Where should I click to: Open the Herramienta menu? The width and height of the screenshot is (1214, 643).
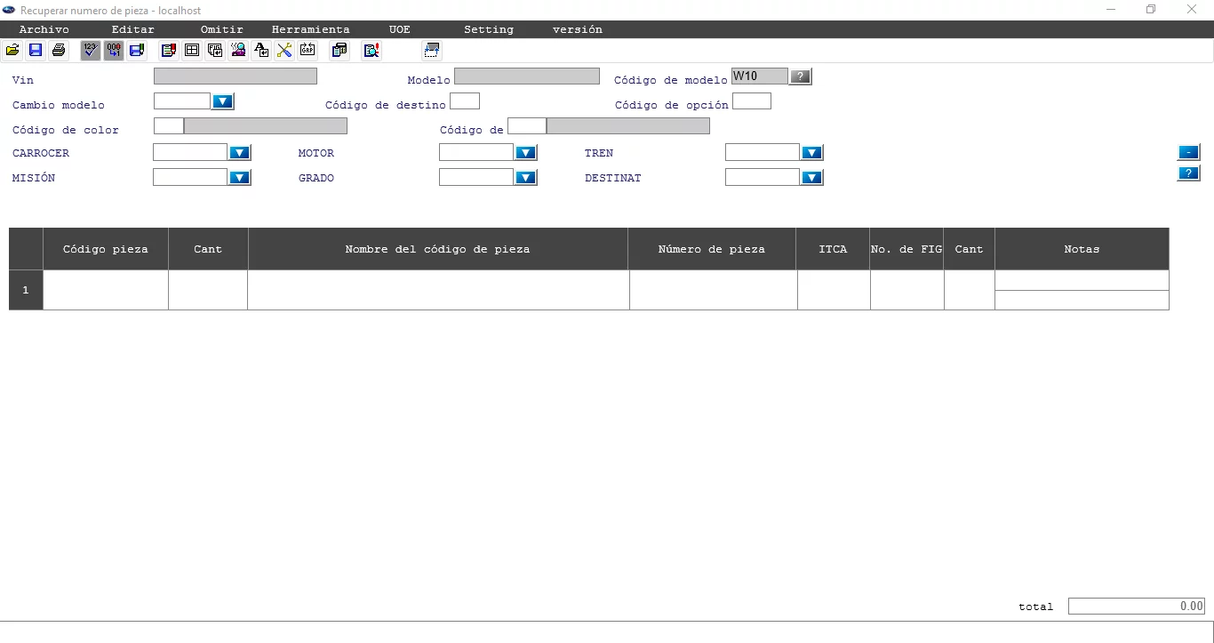click(310, 30)
